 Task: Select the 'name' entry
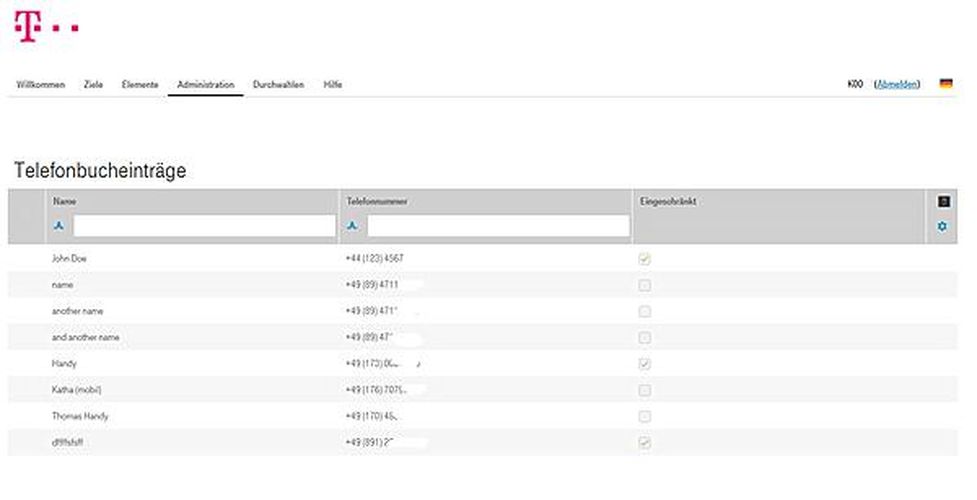(x=62, y=284)
